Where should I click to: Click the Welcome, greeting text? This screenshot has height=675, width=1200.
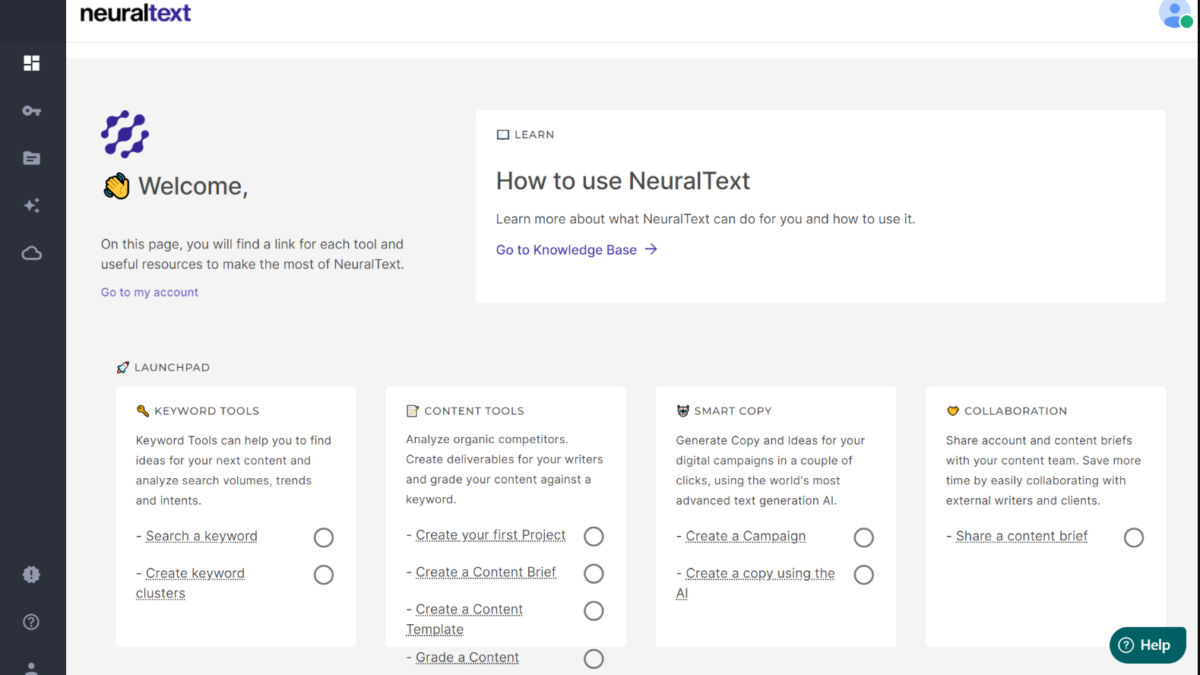pyautogui.click(x=193, y=186)
